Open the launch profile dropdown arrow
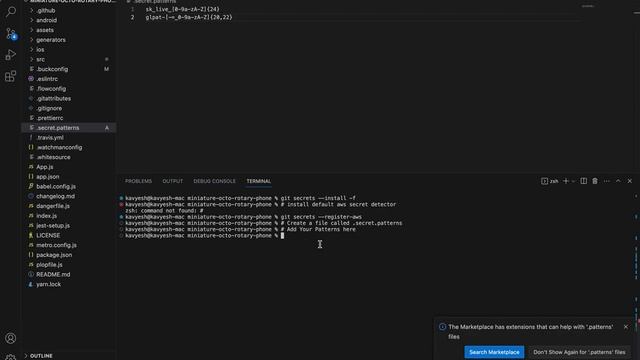The width and height of the screenshot is (640, 360). click(573, 181)
